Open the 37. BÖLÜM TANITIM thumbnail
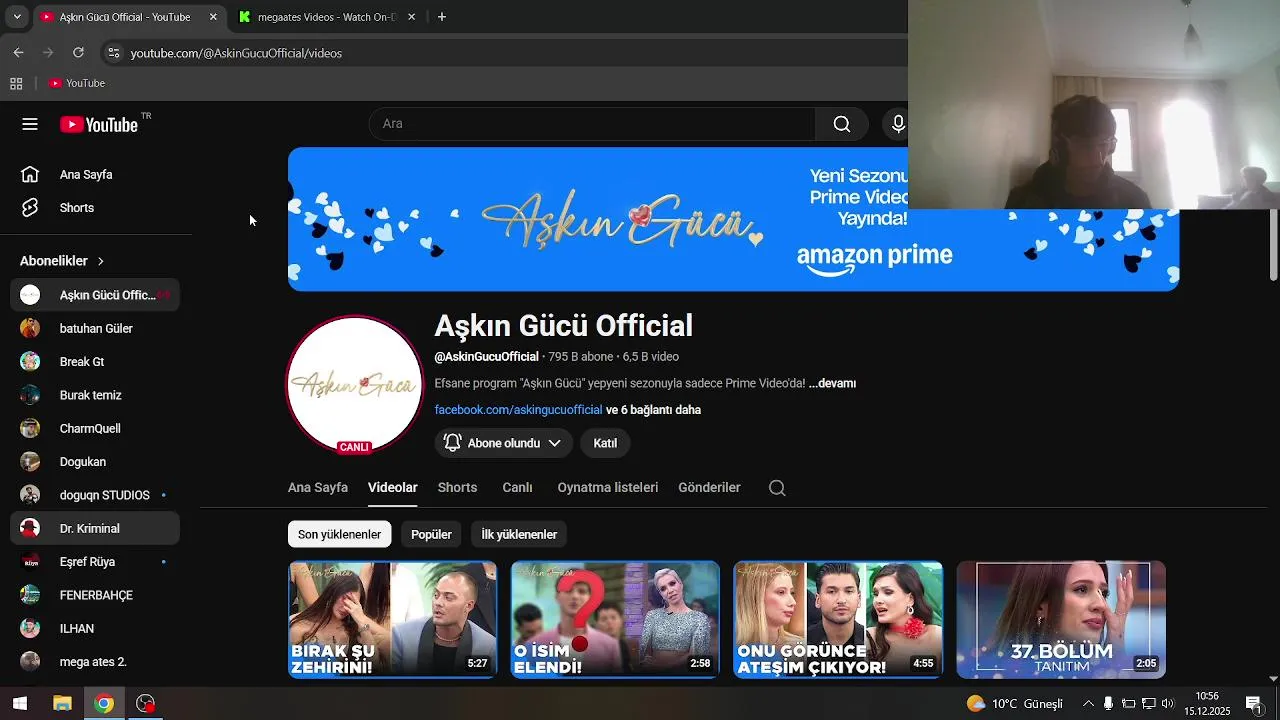 [1061, 619]
